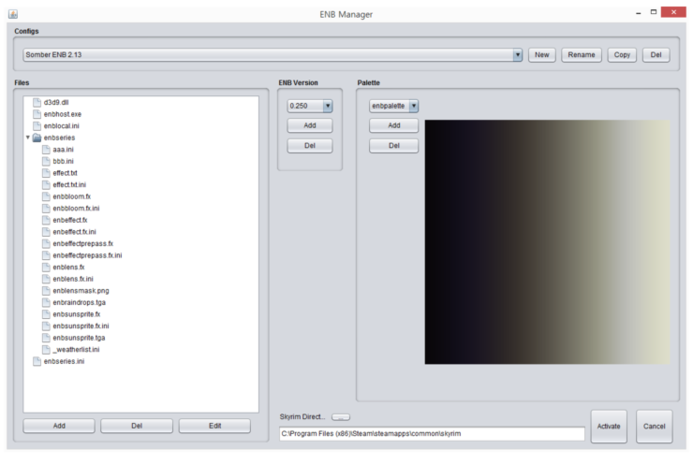Add a file in Files panel
This screenshot has height=464, width=693.
pyautogui.click(x=59, y=426)
